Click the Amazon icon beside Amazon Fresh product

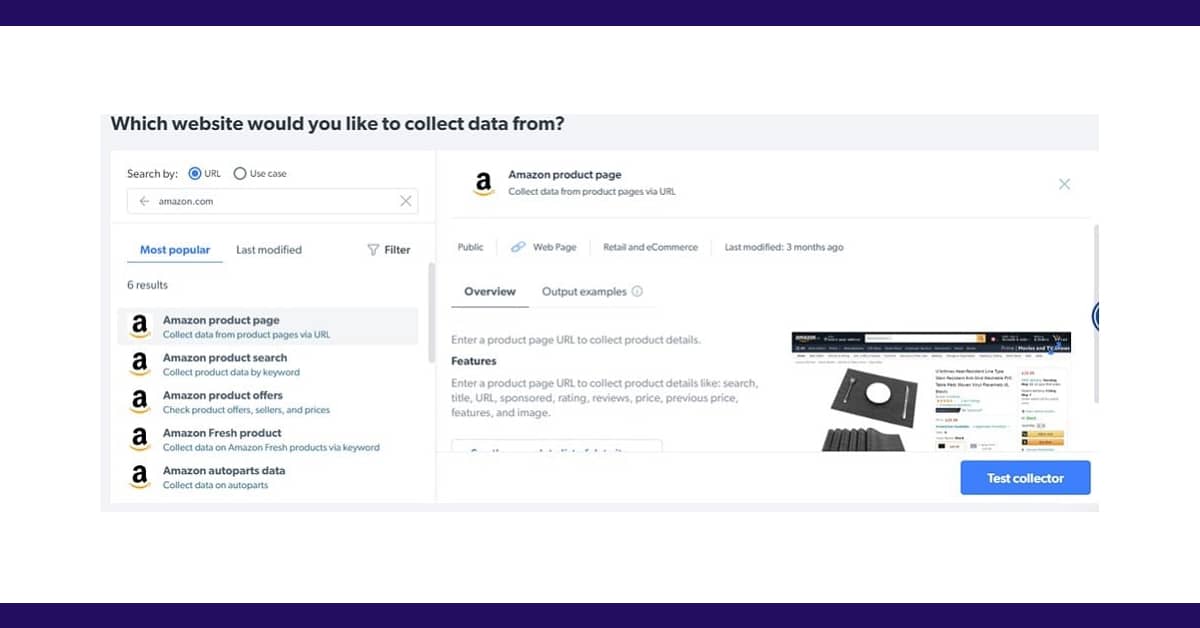[x=140, y=440]
